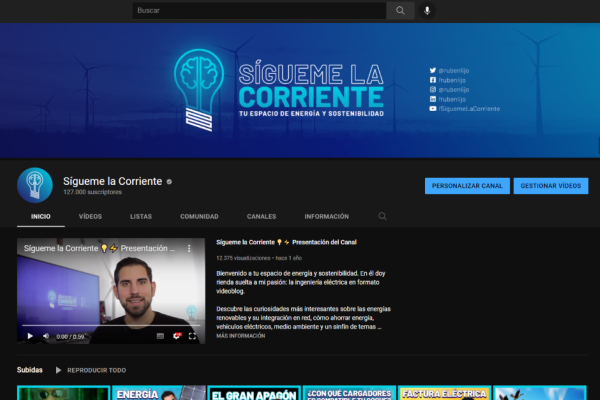The height and width of the screenshot is (400, 600).
Task: Open the El Gran Apagón thumbnail
Action: [x=254, y=393]
